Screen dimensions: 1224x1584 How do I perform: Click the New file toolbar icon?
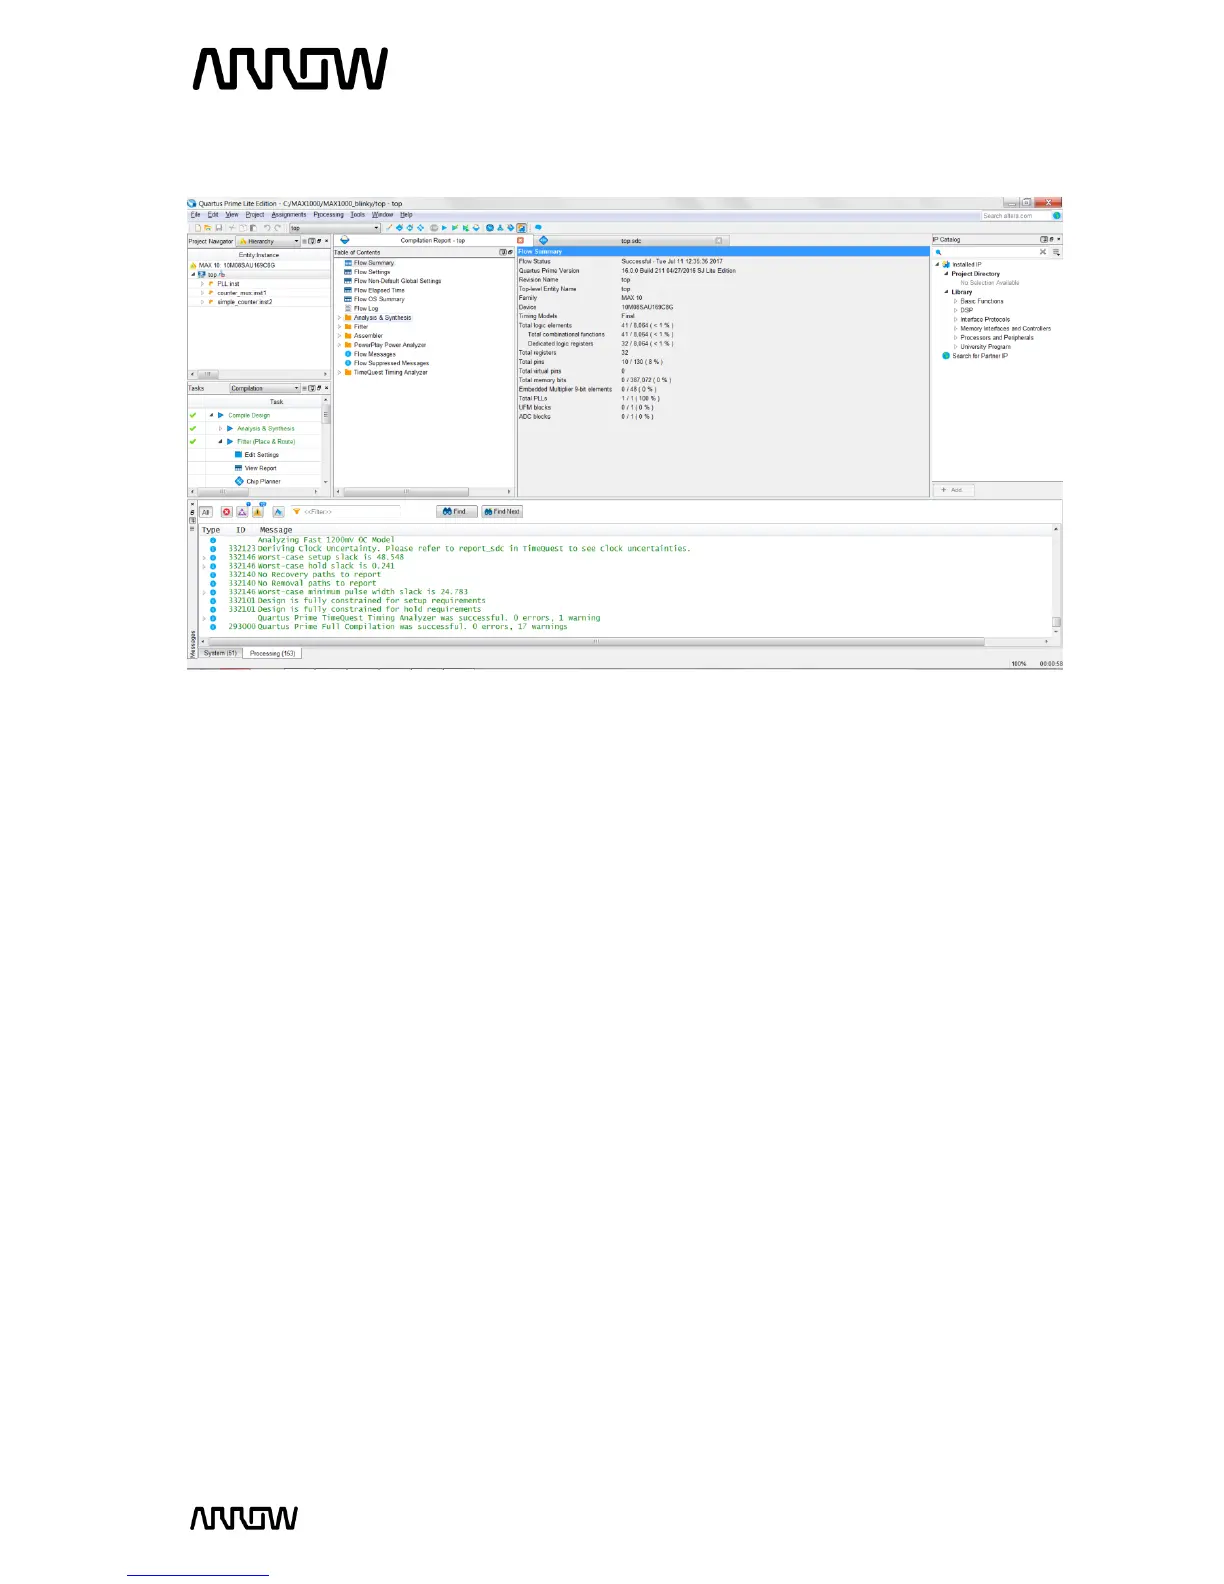click(197, 228)
